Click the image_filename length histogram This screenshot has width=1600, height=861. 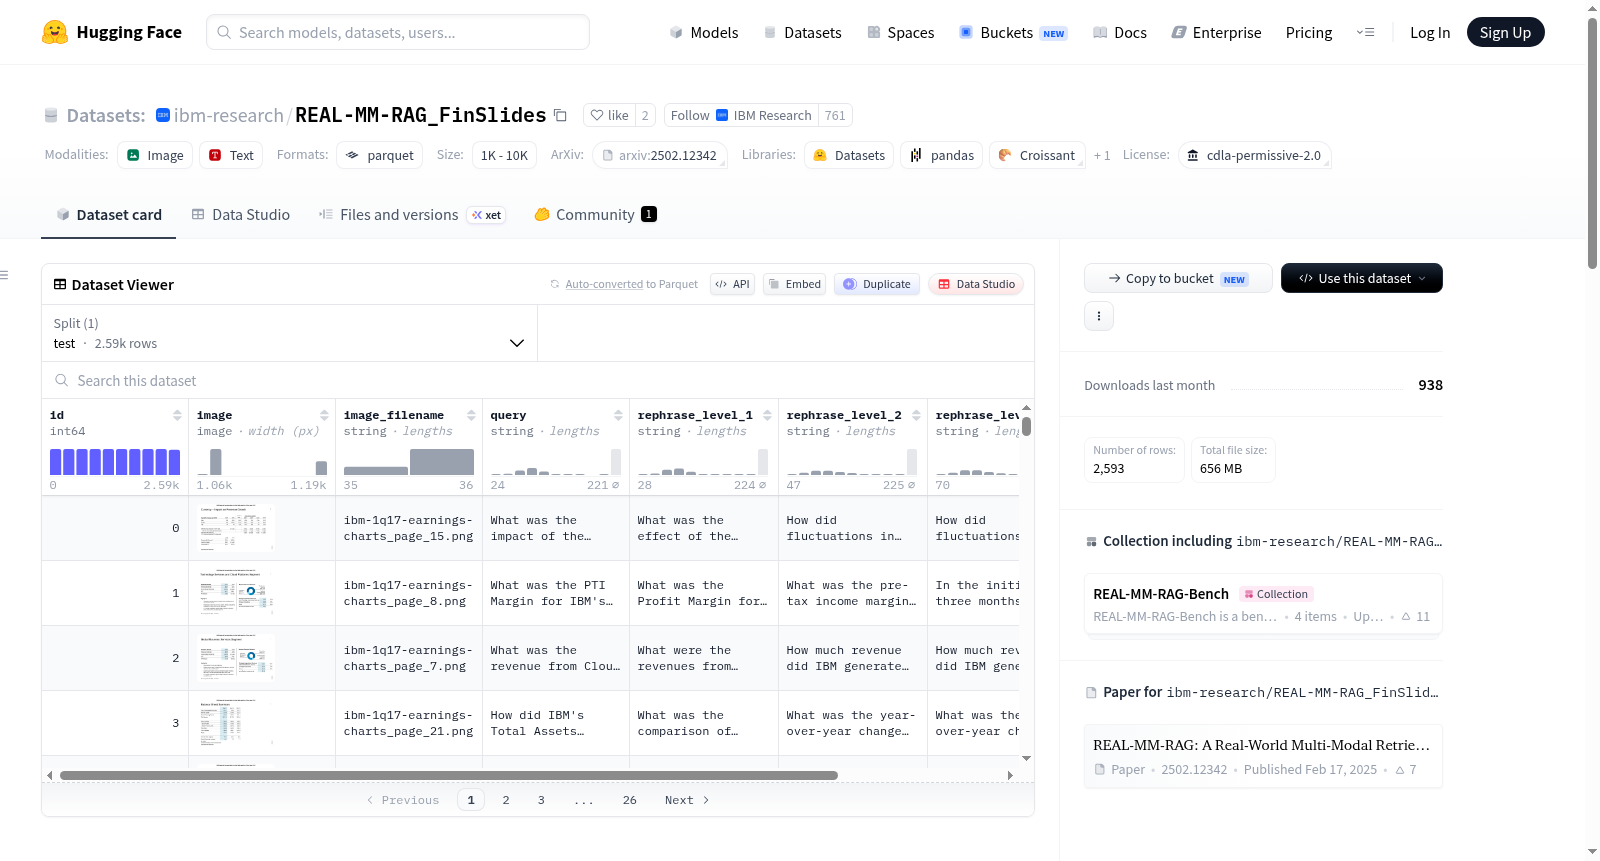tap(409, 461)
